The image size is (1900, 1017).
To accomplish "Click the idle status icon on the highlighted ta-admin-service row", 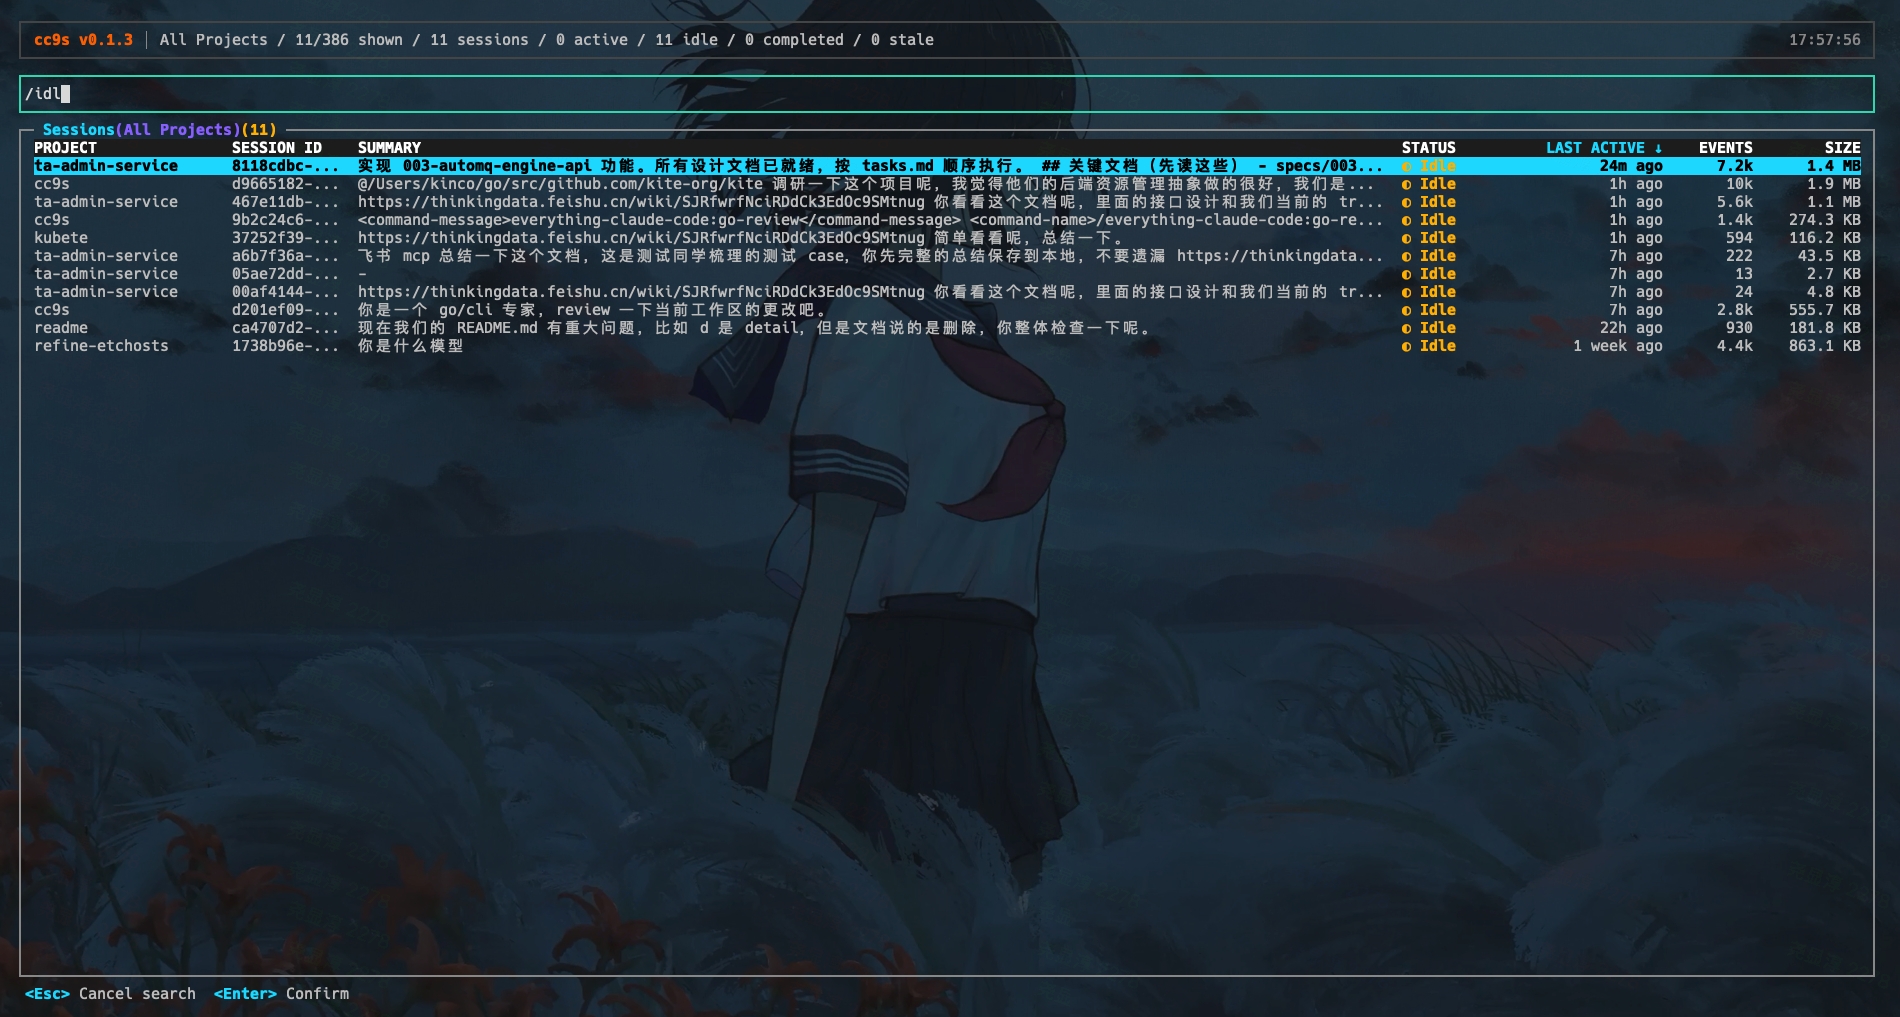I will [1410, 165].
